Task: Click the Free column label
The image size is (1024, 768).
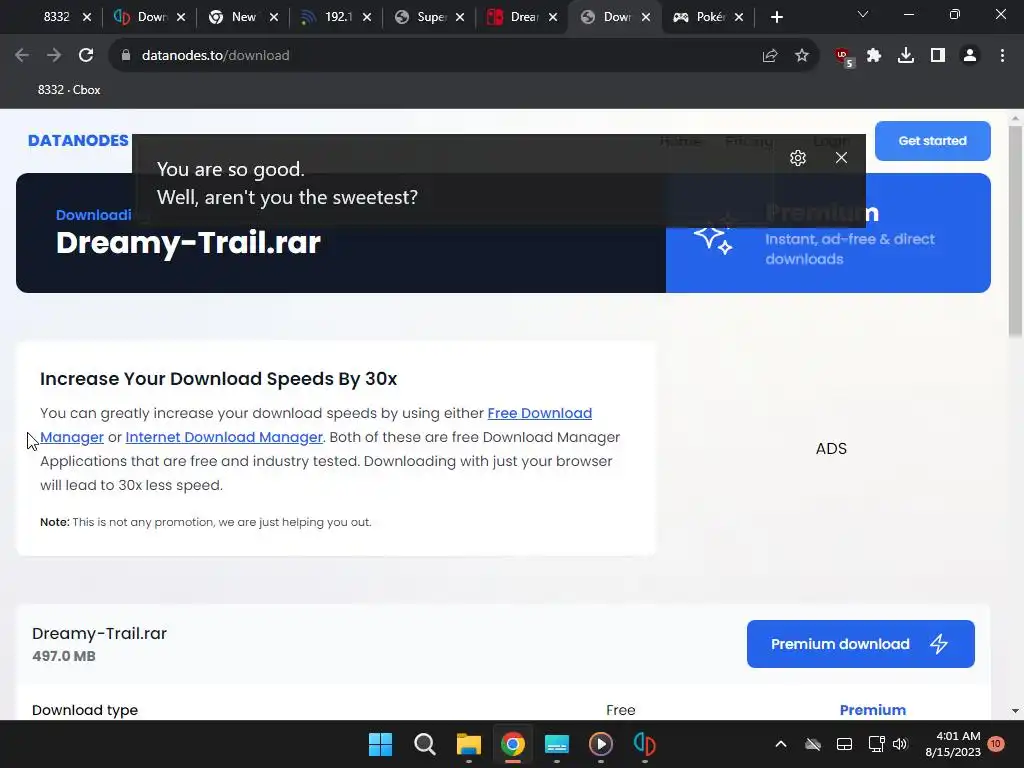Action: click(x=620, y=710)
